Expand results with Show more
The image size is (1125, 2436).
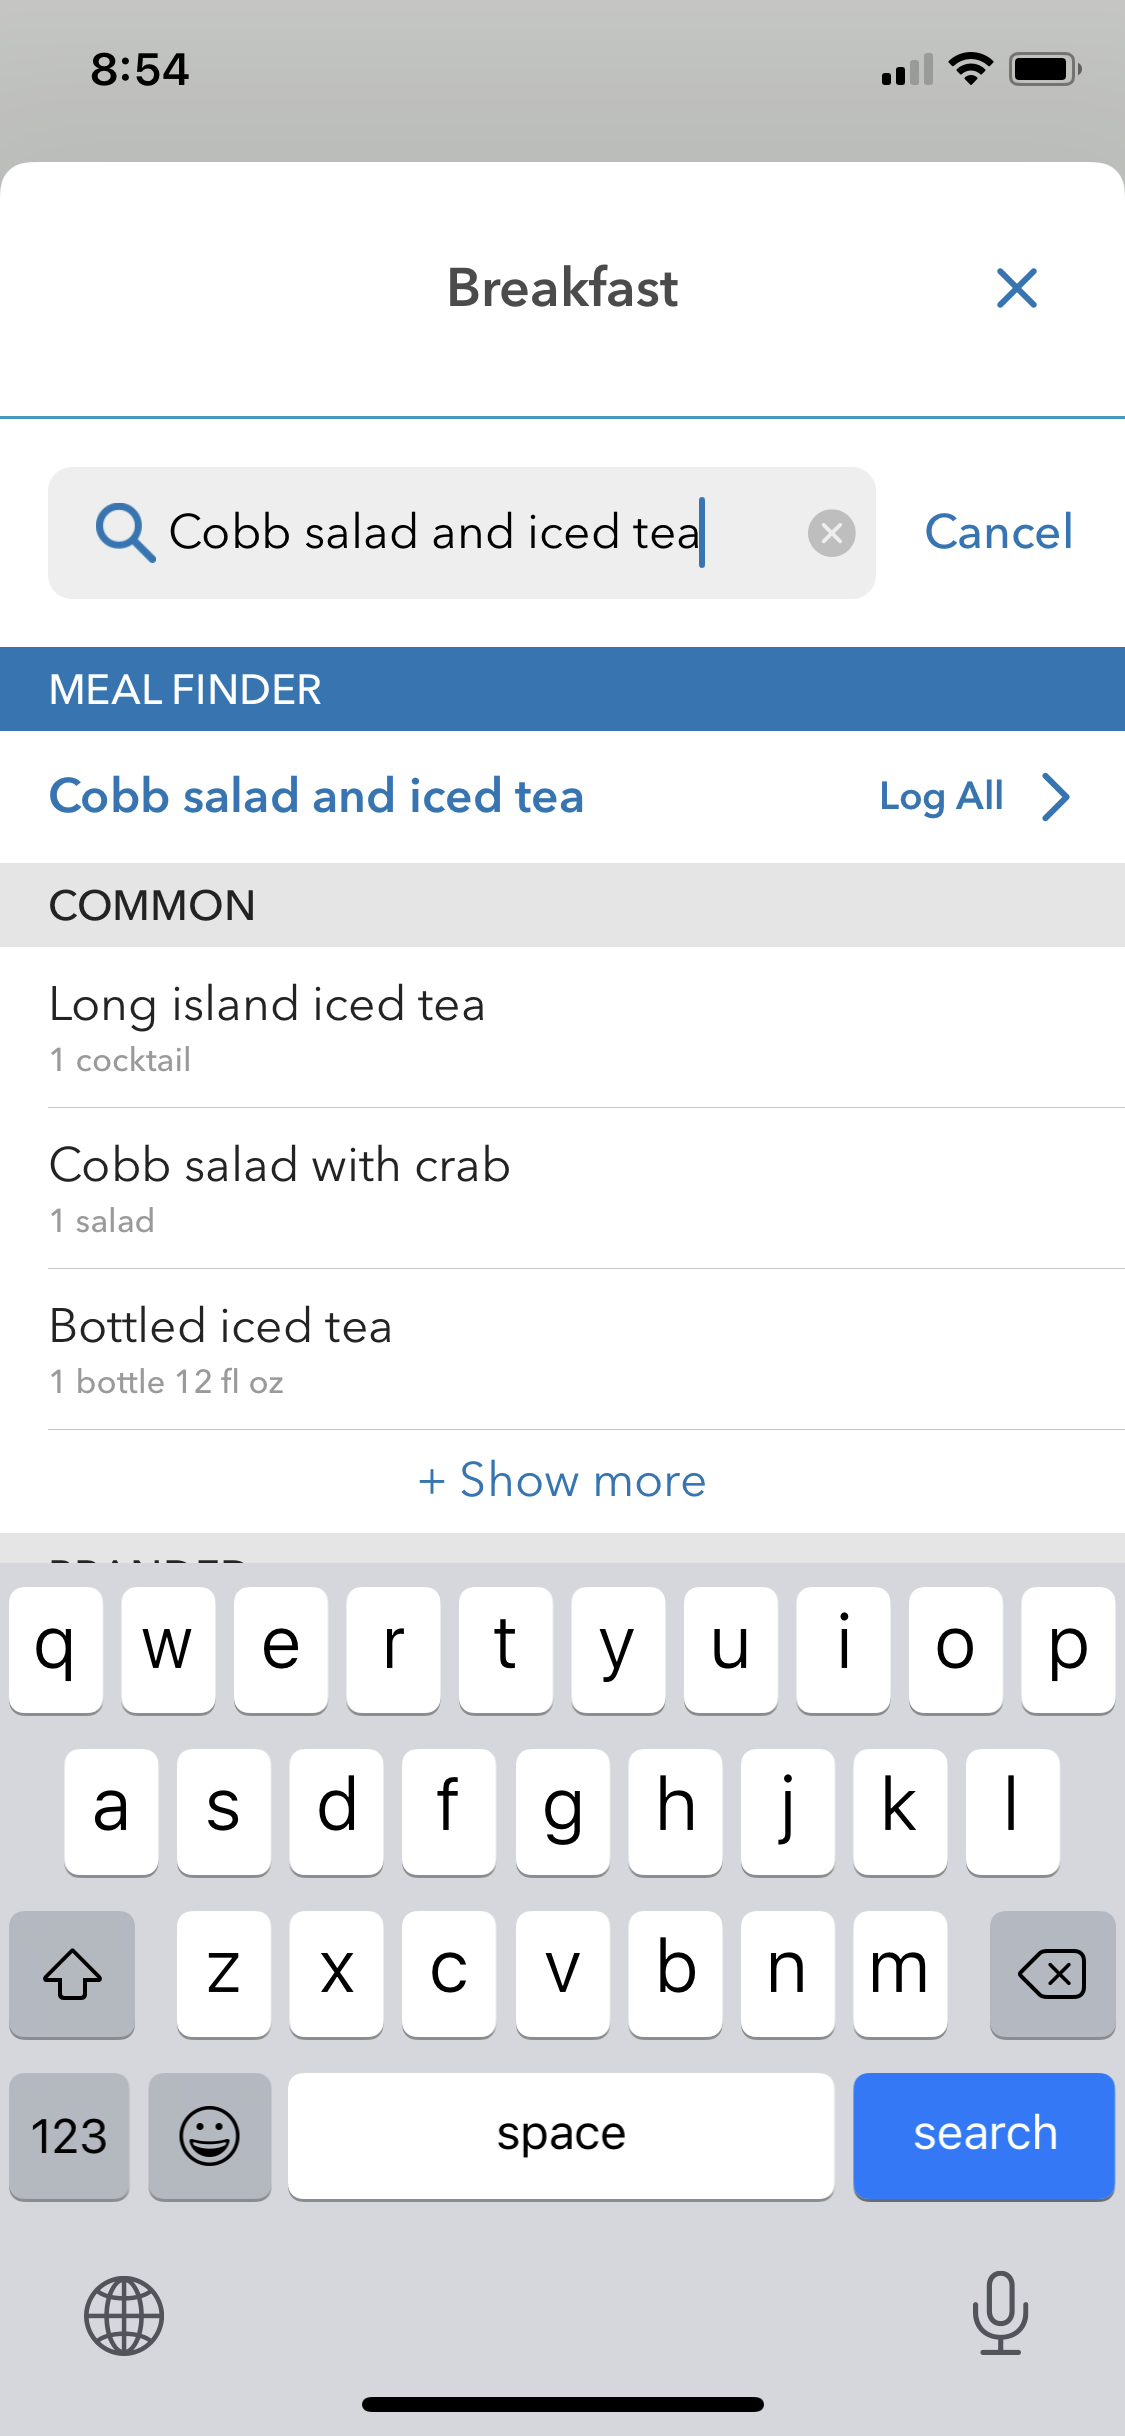coord(562,1480)
